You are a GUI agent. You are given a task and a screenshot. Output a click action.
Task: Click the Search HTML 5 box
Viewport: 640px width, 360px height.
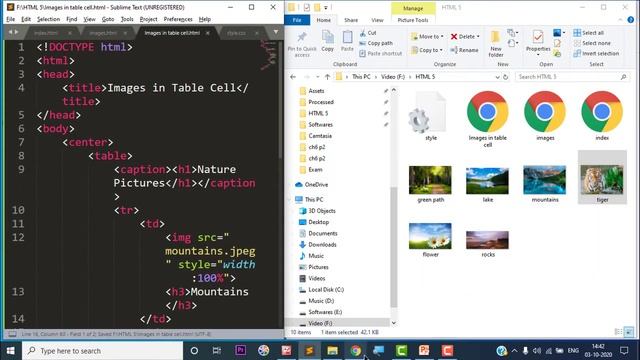[572, 77]
